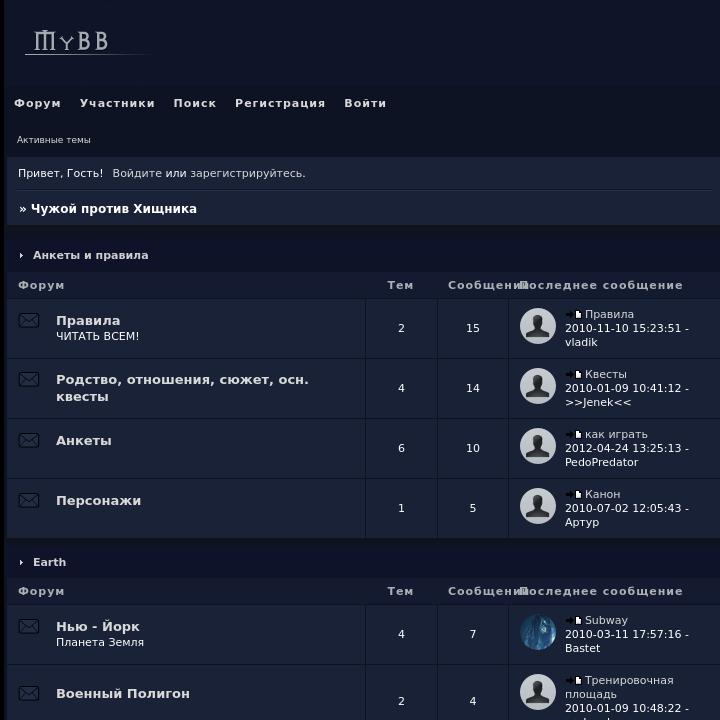Click envelope icon beside Нью - Йорк forum

coord(29,626)
